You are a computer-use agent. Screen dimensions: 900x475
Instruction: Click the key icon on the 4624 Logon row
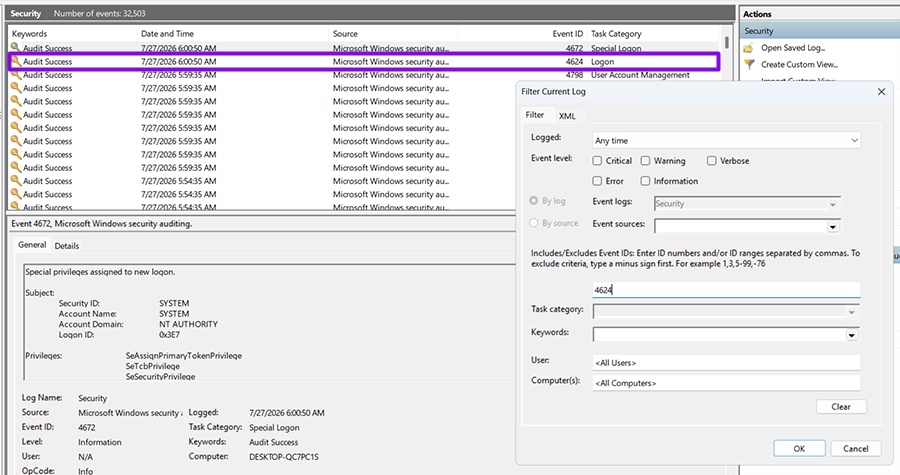(x=16, y=61)
